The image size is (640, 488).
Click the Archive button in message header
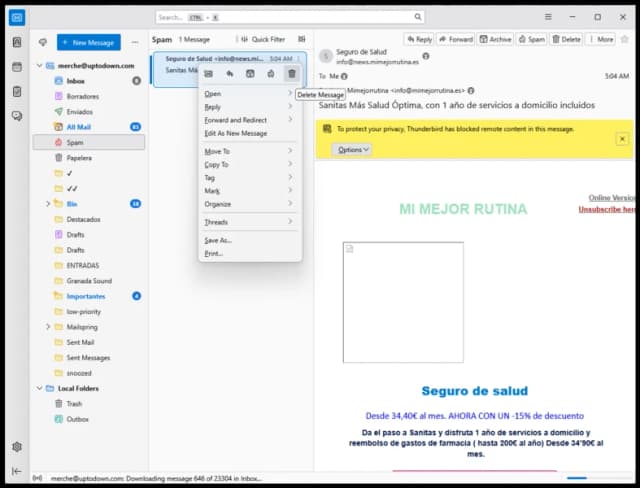point(496,39)
